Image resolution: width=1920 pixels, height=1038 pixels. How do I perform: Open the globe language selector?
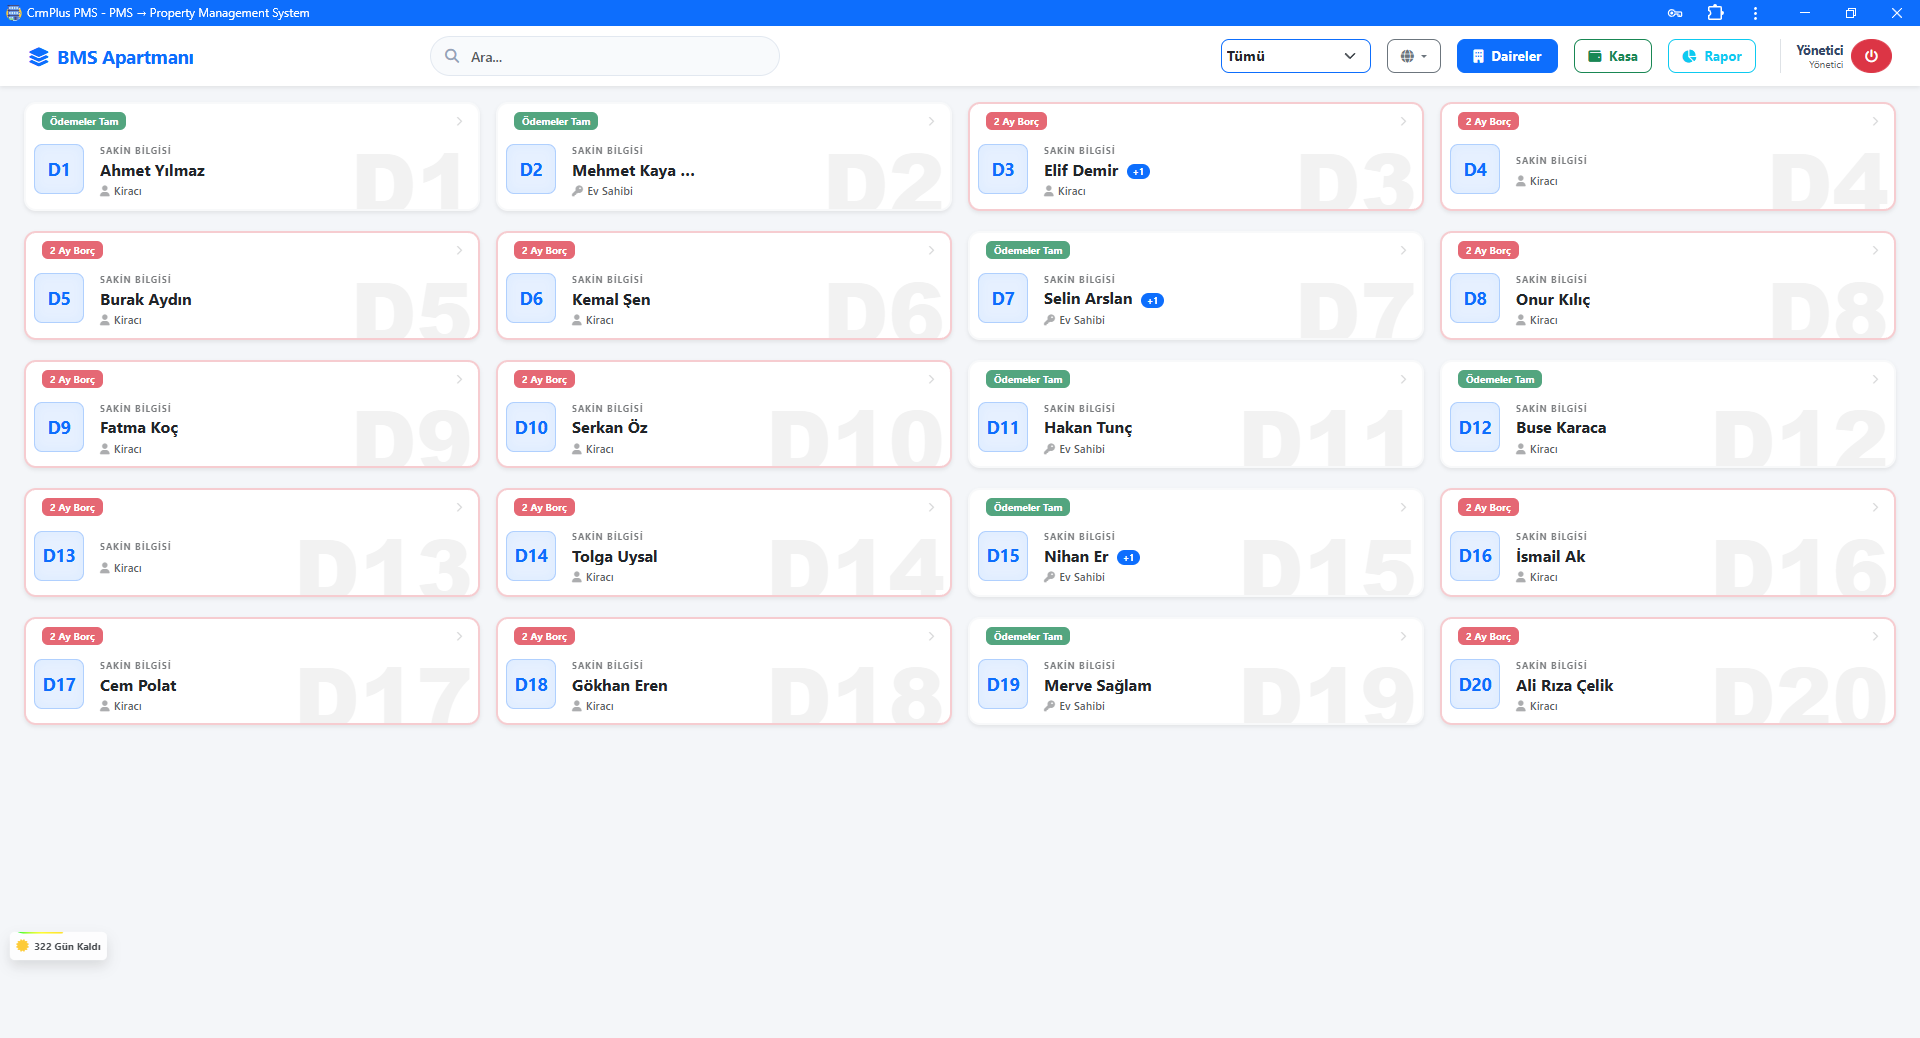(x=1413, y=56)
